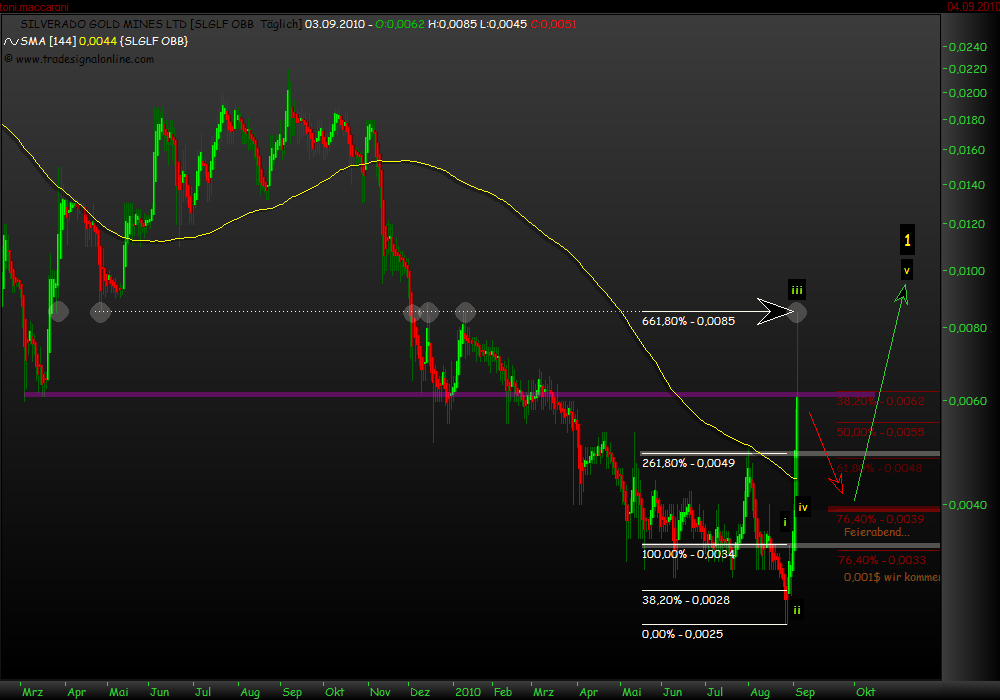Toggle the gray anchor circle above the 261,80% retracement

(x=465, y=311)
